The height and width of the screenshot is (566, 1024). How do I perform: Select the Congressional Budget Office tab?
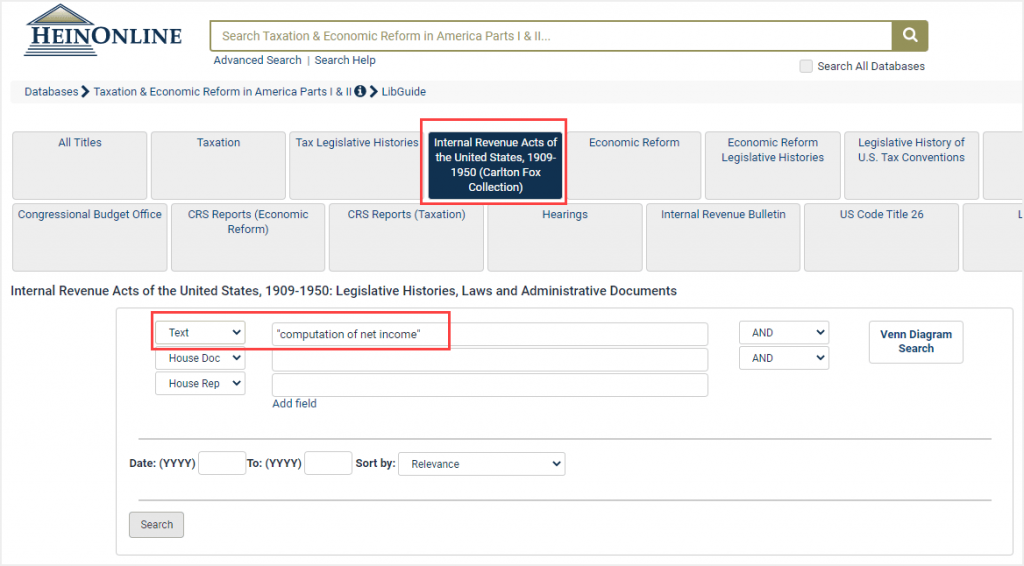pos(89,237)
